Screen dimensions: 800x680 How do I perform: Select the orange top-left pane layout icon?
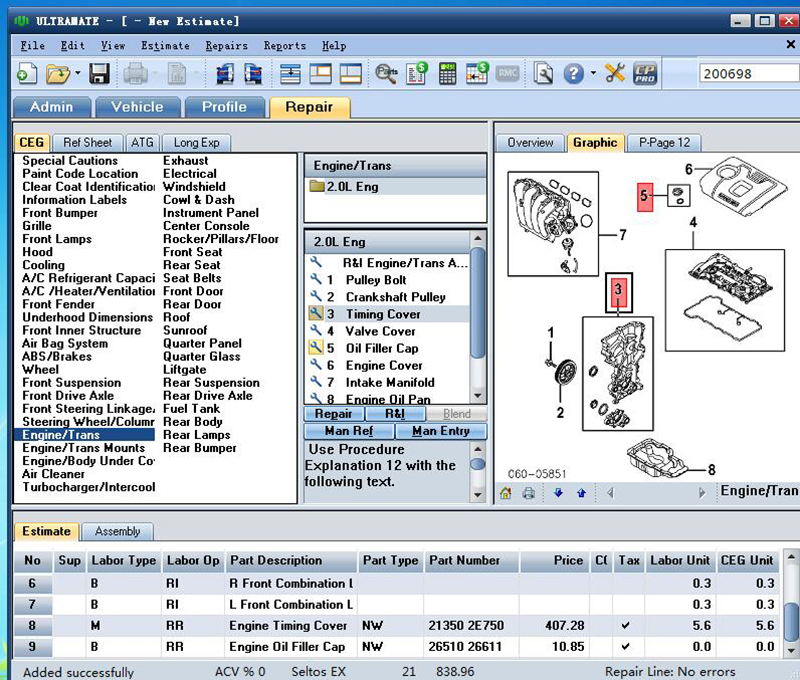pyautogui.click(x=320, y=74)
